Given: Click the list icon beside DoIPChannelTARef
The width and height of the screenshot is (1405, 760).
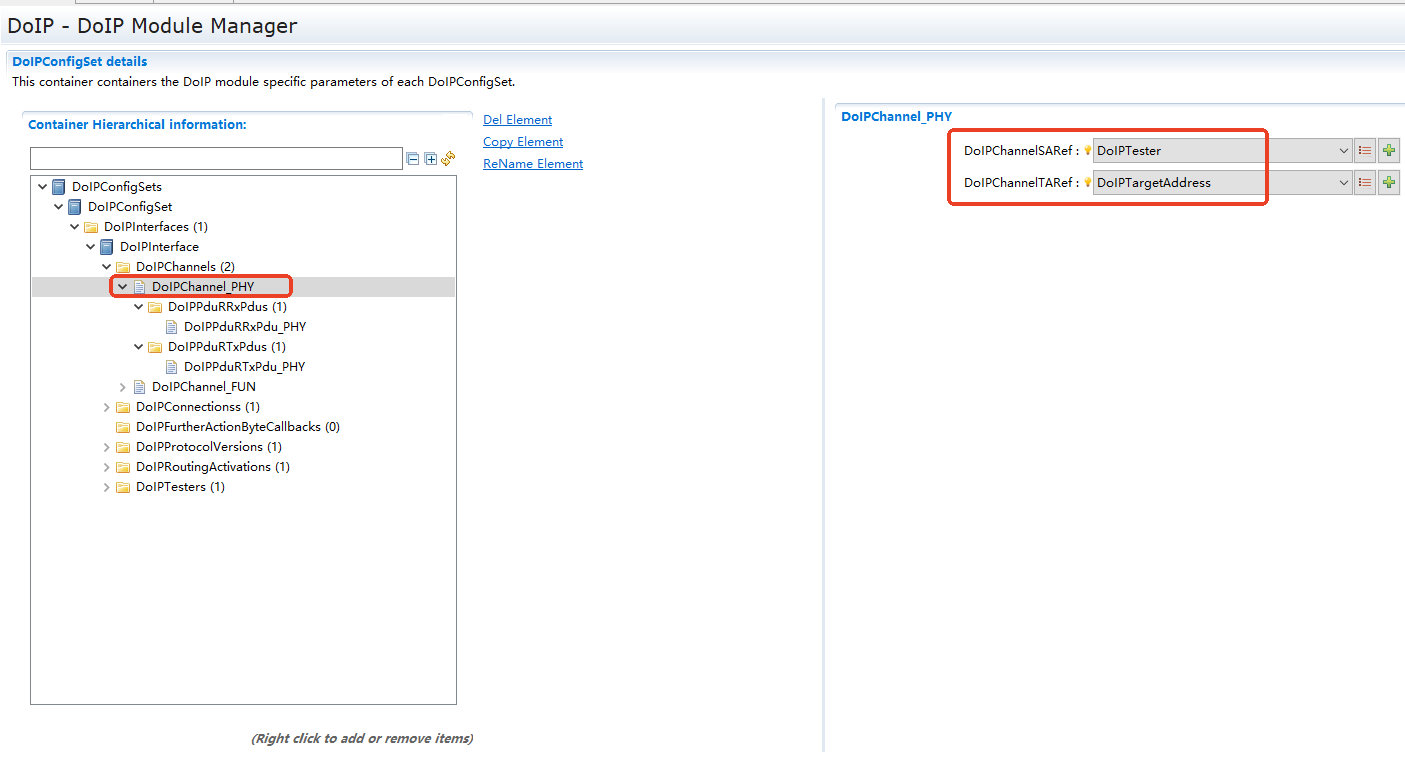Looking at the screenshot, I should coord(1365,183).
